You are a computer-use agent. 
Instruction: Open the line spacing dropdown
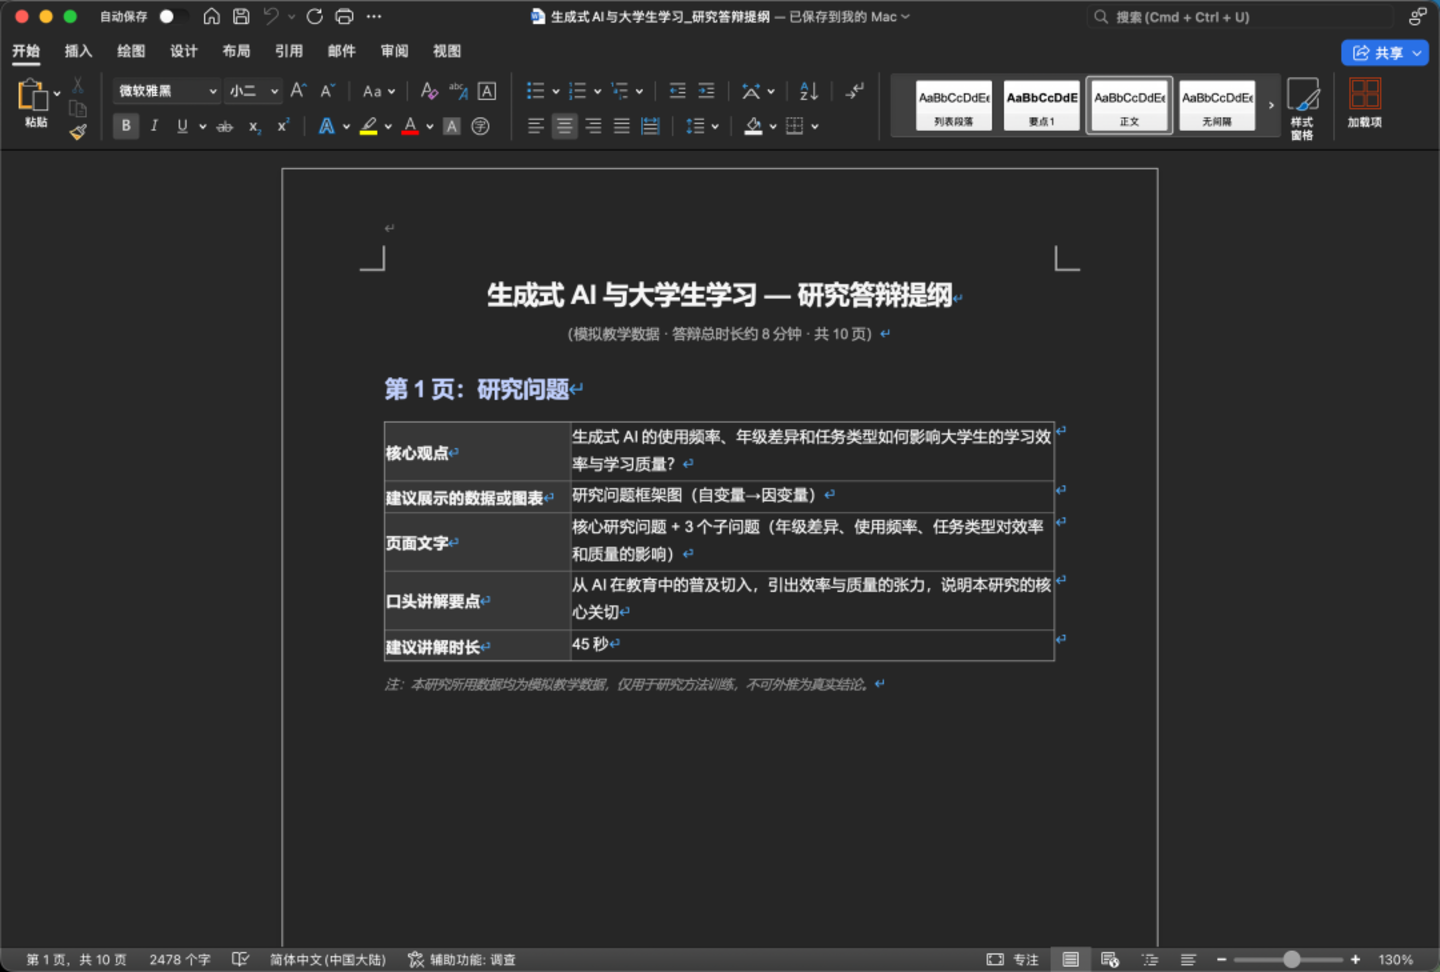pyautogui.click(x=703, y=126)
